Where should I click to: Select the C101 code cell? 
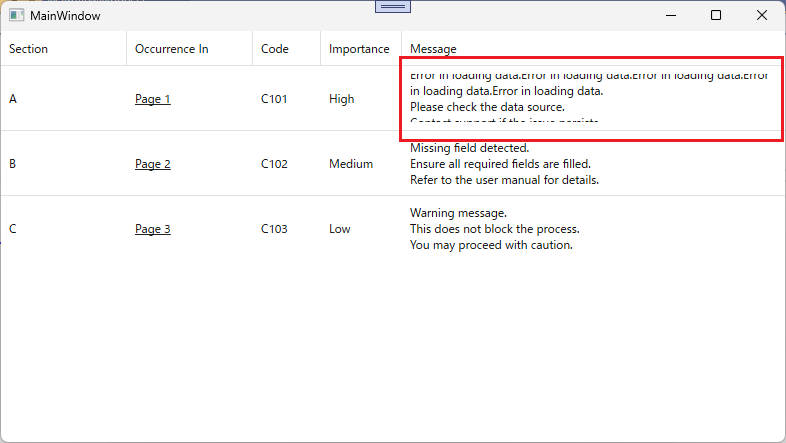coord(274,99)
